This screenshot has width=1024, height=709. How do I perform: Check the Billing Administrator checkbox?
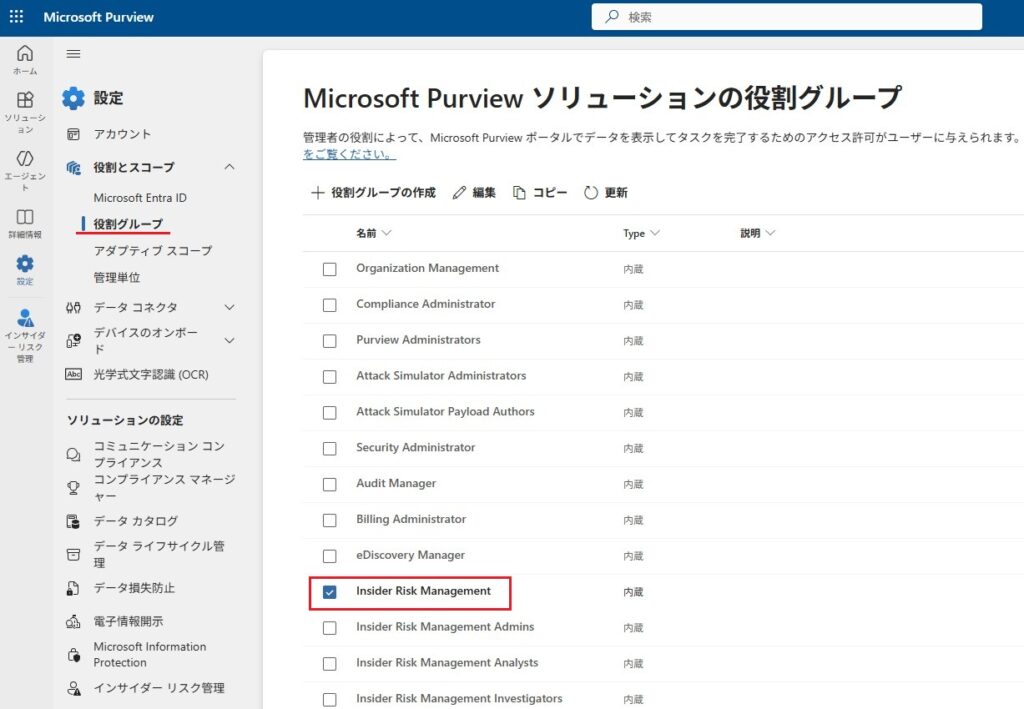tap(330, 521)
